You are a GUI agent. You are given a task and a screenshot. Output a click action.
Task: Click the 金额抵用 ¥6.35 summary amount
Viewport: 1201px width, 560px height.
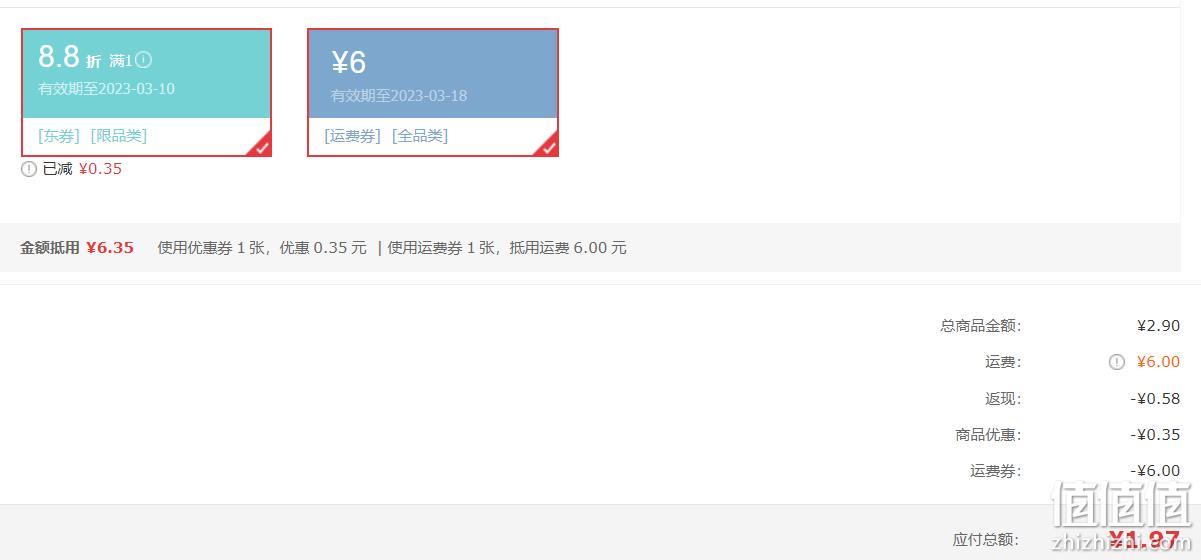(110, 247)
